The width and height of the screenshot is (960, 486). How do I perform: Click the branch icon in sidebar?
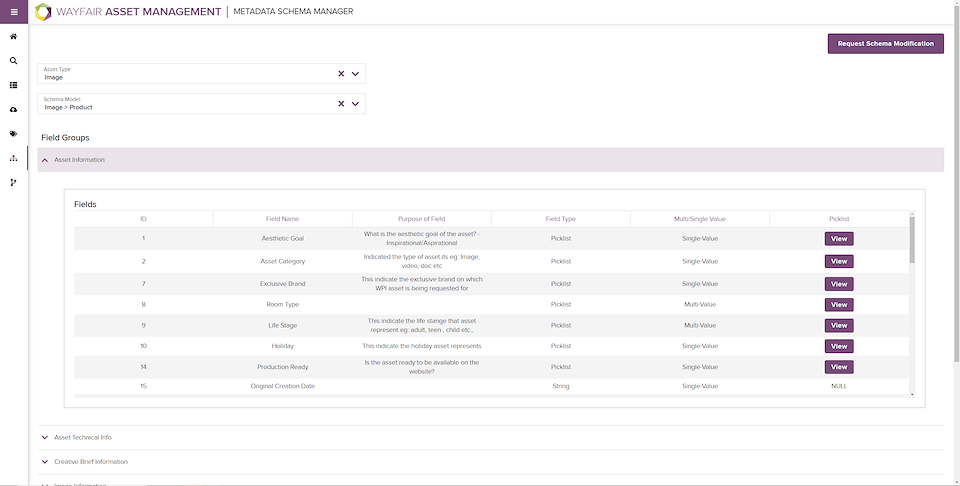(x=13, y=182)
